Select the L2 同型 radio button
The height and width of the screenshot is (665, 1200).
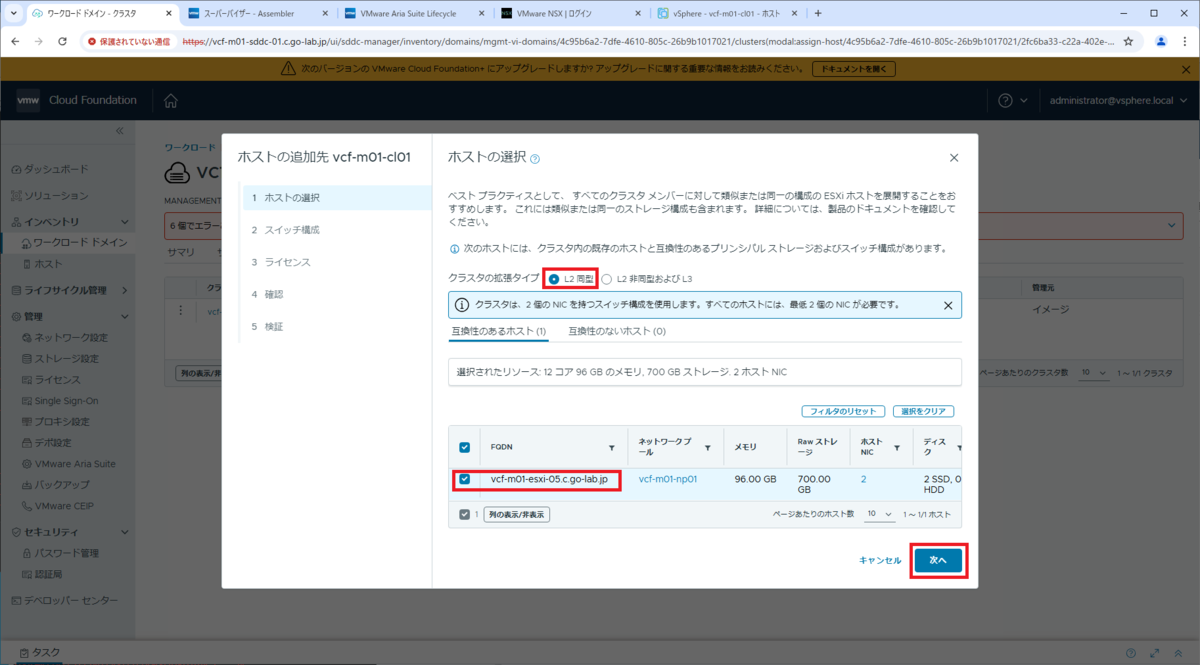554,278
